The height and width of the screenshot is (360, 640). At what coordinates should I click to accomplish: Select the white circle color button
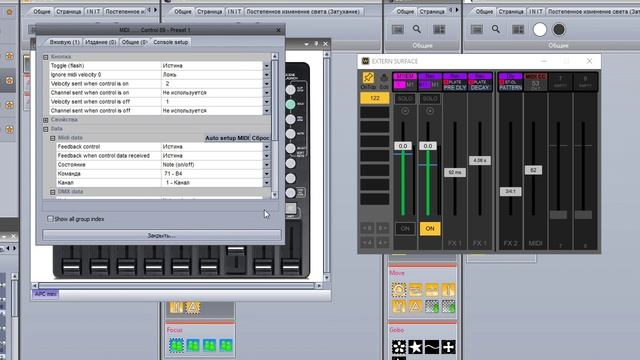[x=540, y=29]
